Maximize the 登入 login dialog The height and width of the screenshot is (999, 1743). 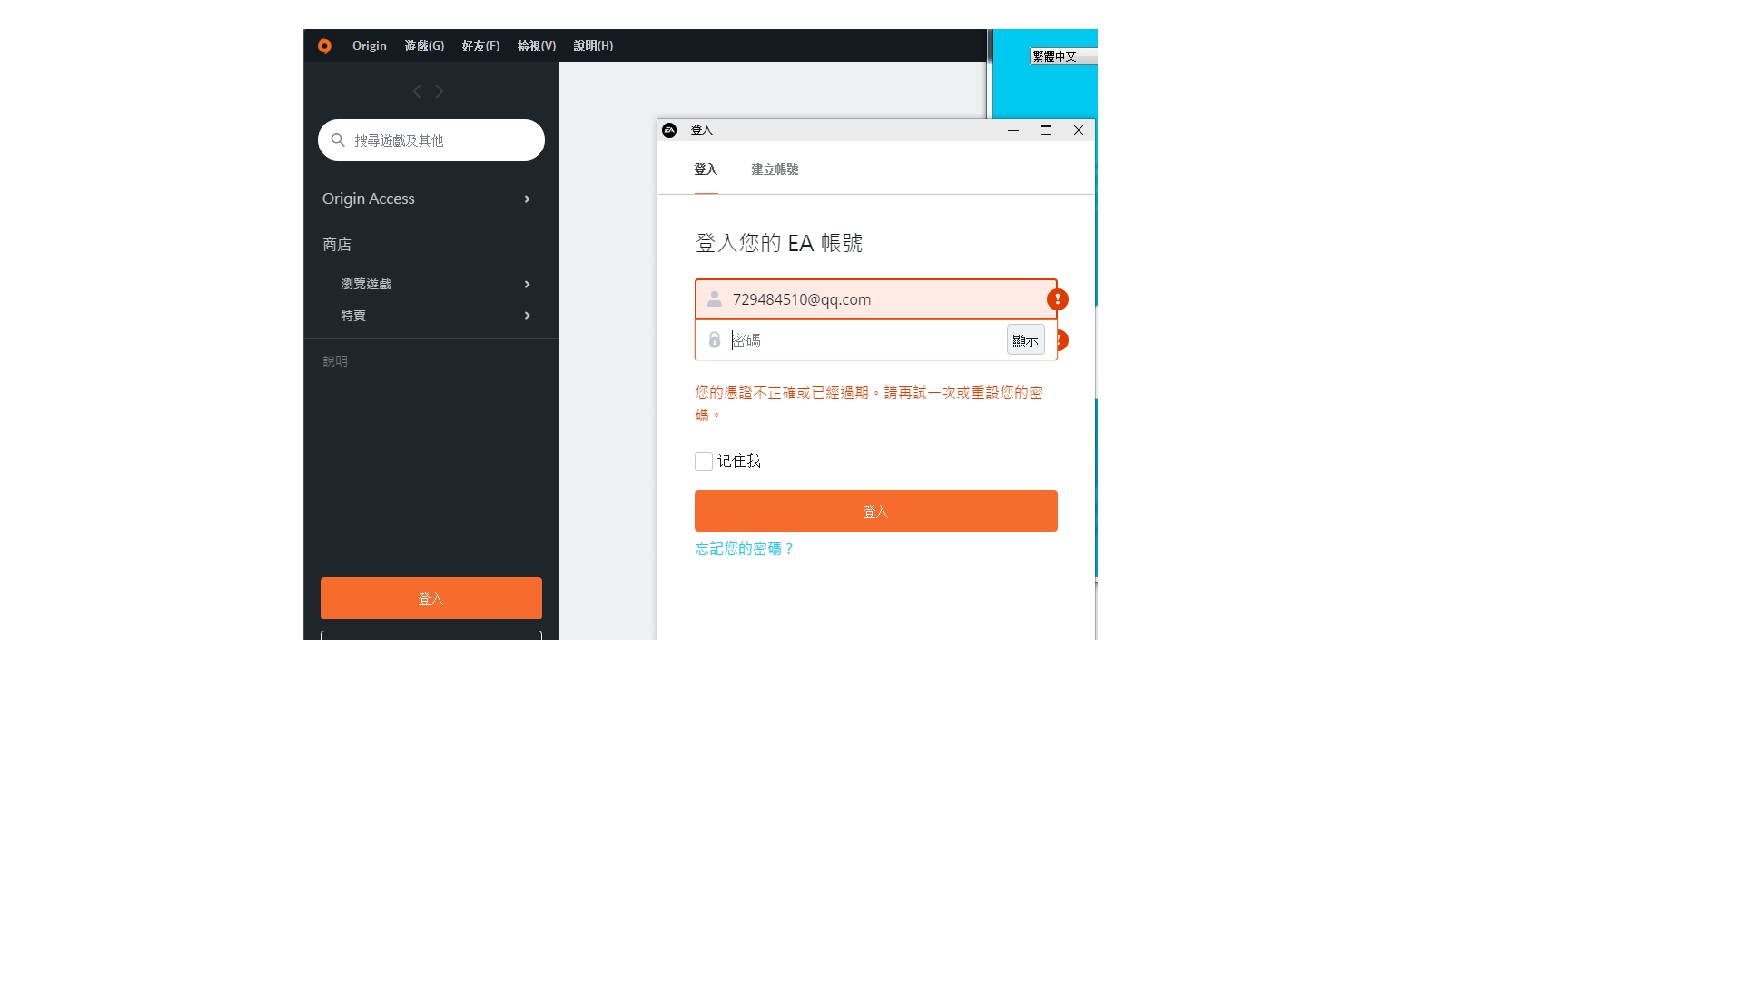point(1046,130)
